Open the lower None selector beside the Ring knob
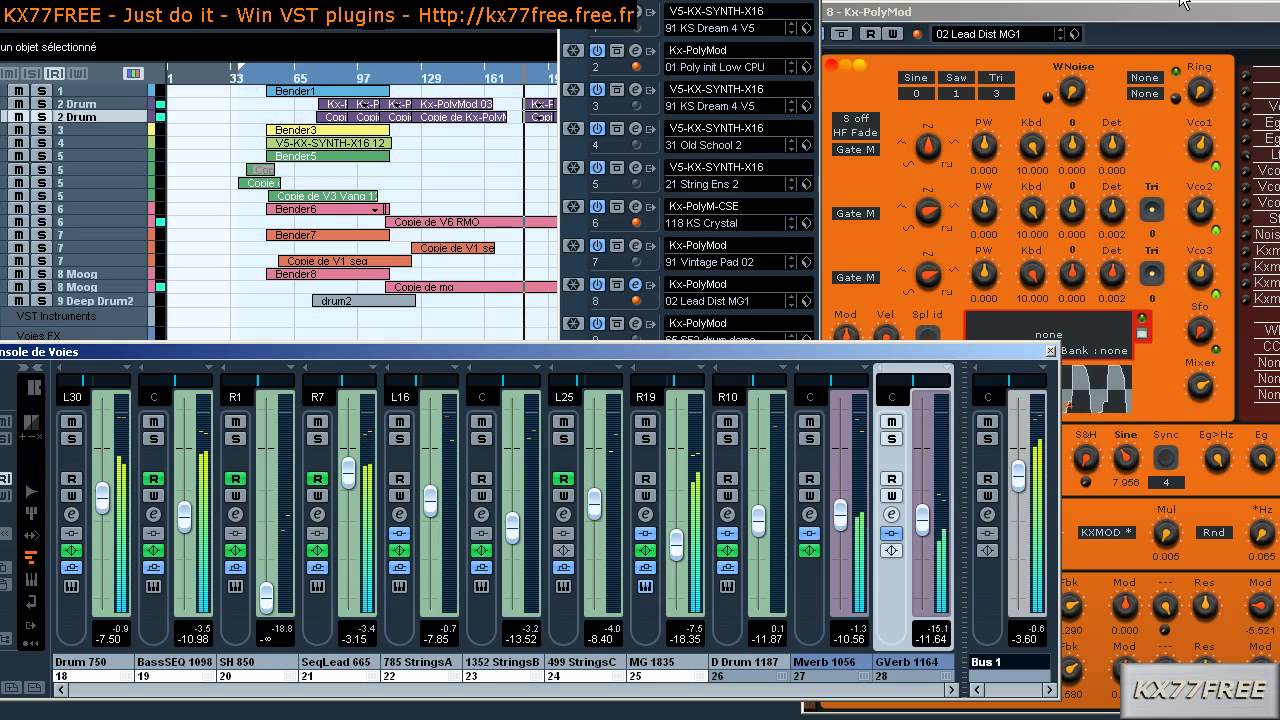1280x720 pixels. coord(1144,94)
